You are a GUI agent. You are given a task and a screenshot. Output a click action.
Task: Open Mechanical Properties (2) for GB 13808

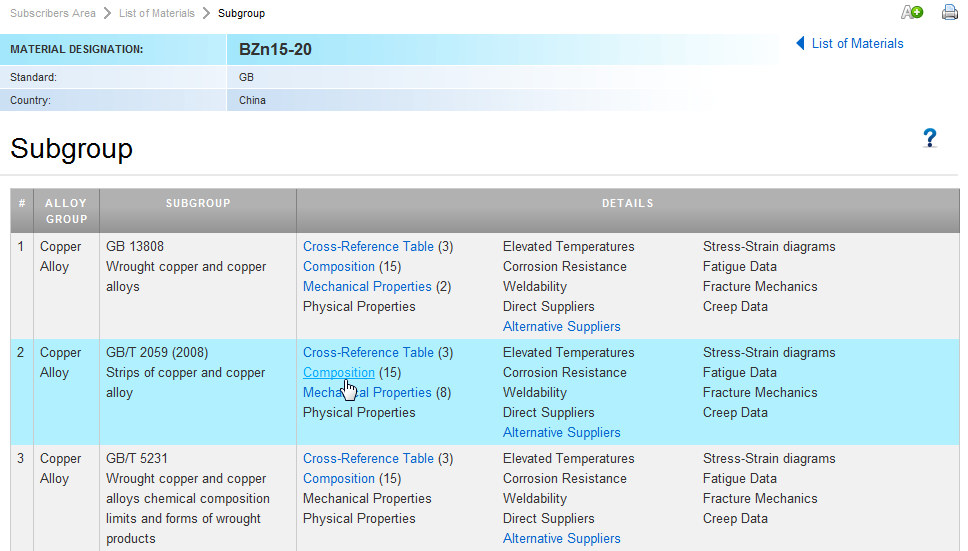[367, 286]
